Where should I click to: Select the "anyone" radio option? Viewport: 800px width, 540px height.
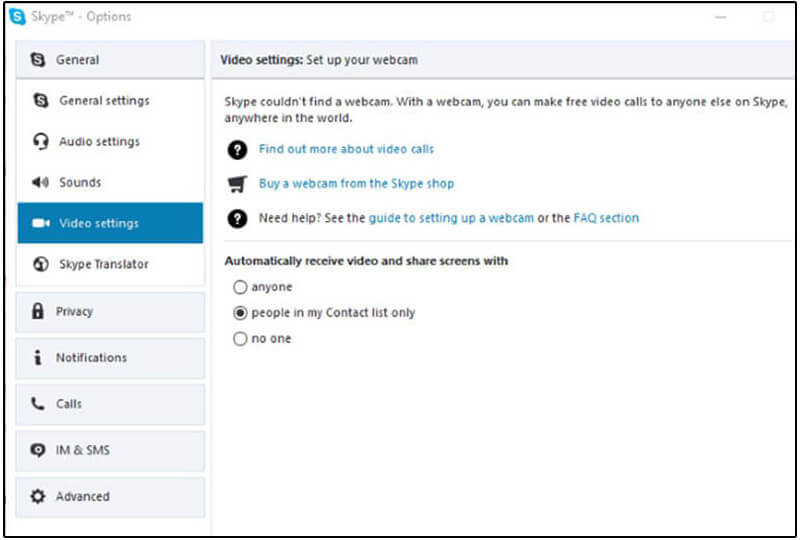(240, 287)
